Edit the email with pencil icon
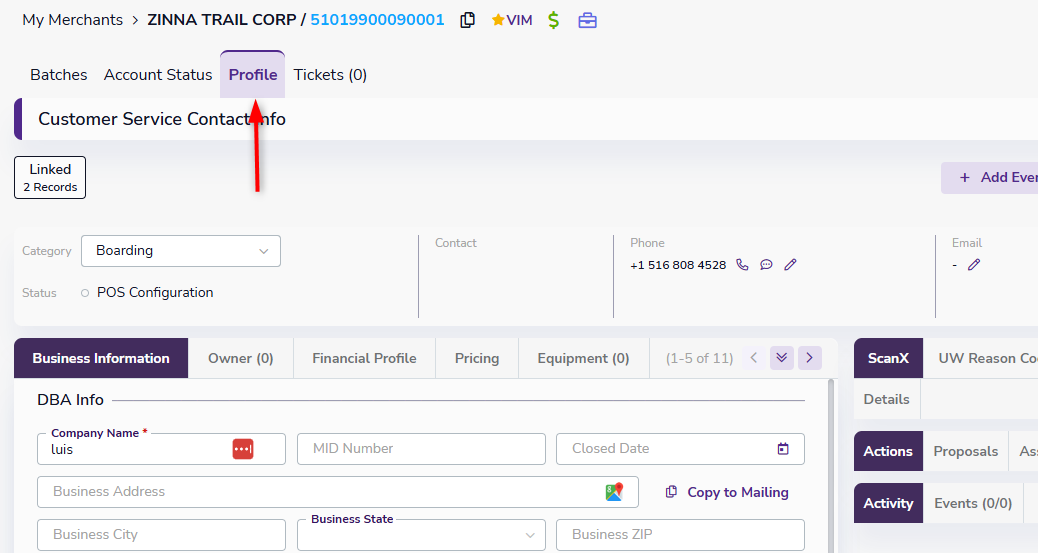The height and width of the screenshot is (553, 1038). 974,265
